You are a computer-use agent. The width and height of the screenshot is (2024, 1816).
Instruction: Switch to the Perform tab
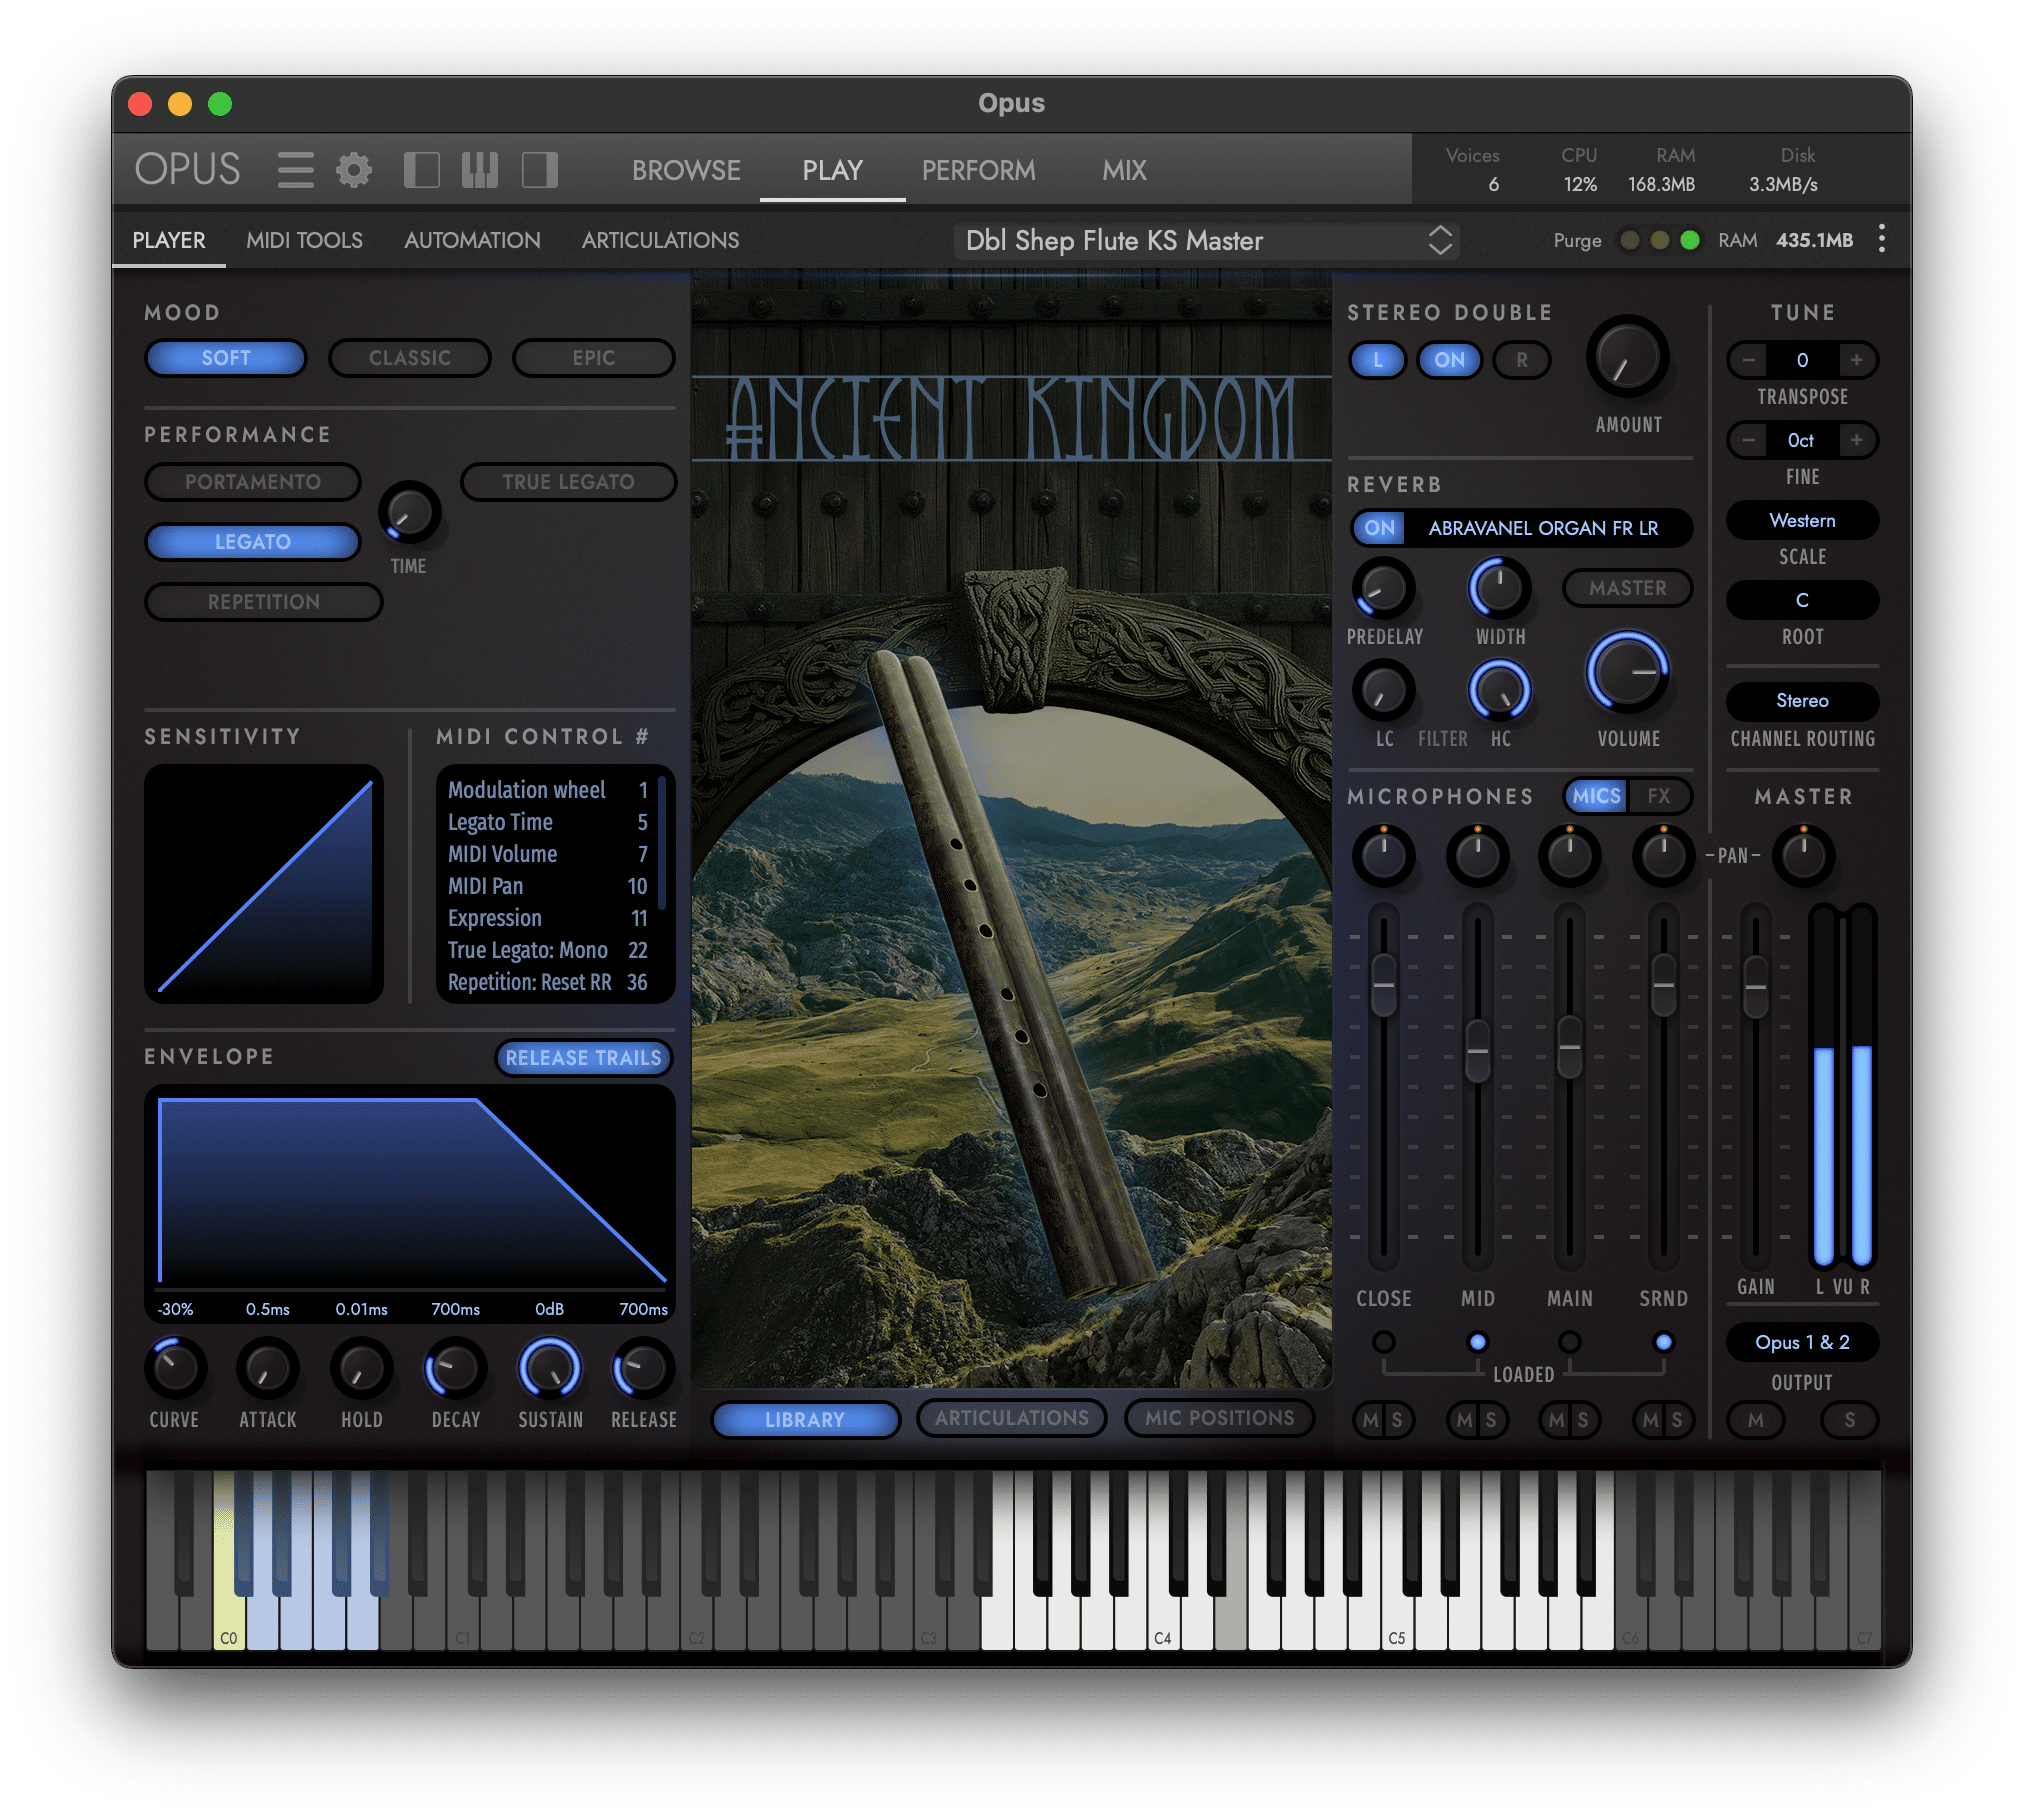(x=978, y=170)
